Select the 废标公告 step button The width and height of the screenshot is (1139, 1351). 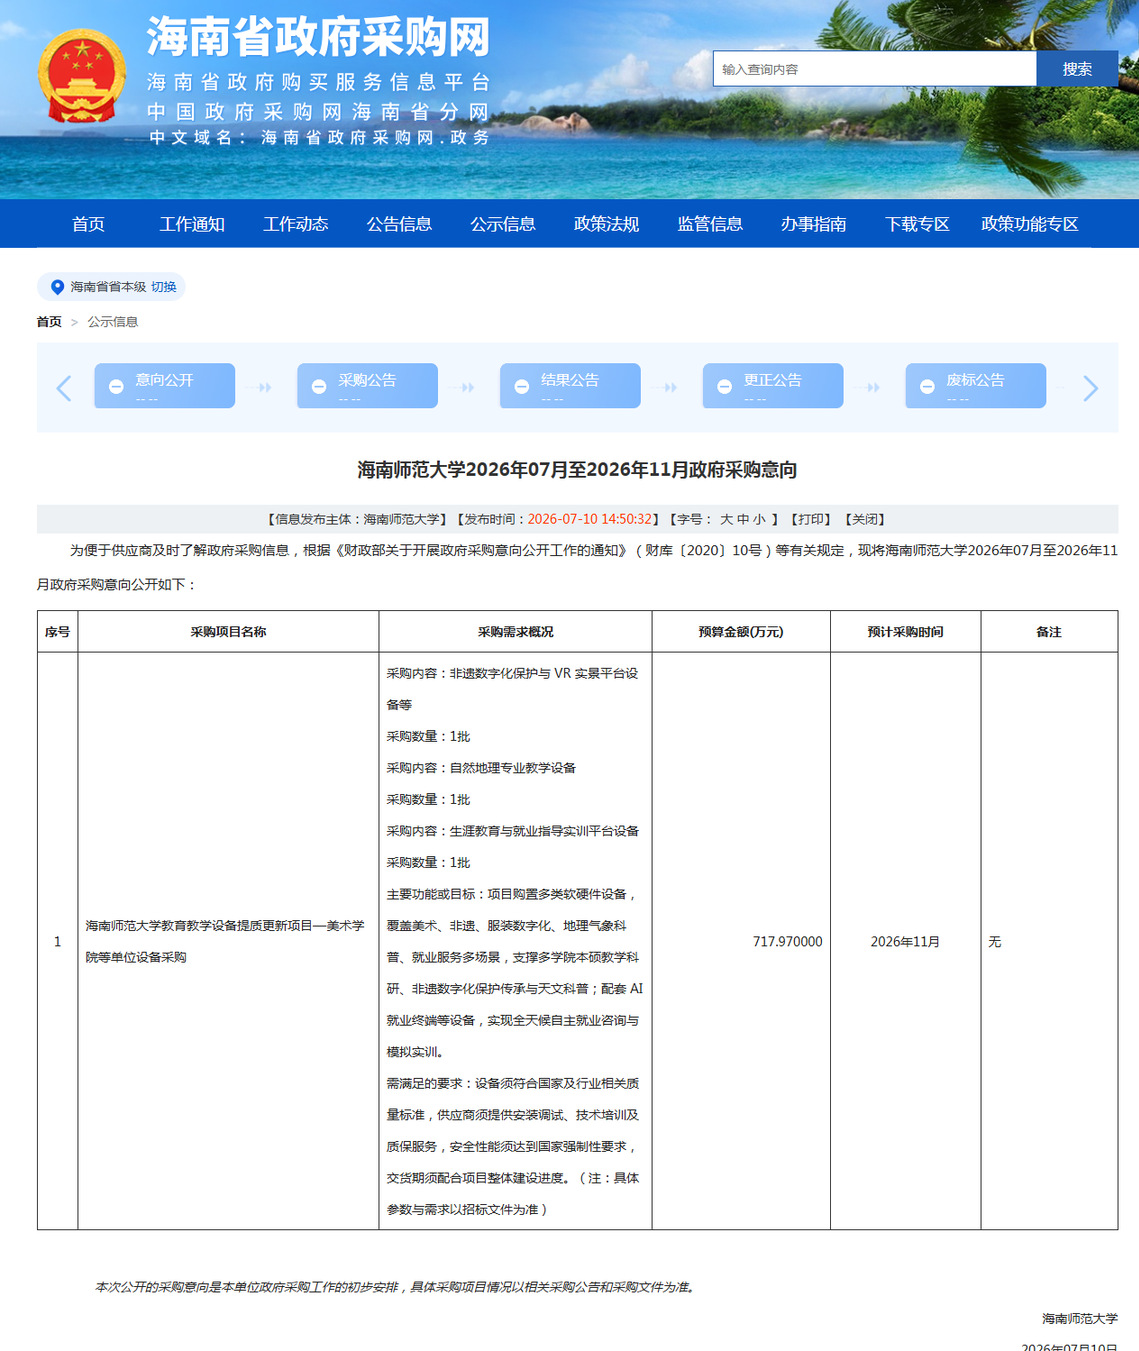(x=976, y=386)
